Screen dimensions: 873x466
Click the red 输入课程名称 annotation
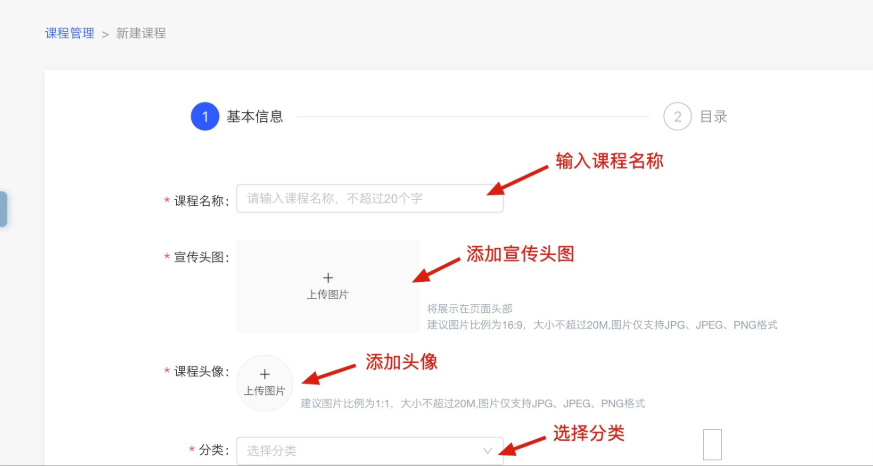[610, 162]
